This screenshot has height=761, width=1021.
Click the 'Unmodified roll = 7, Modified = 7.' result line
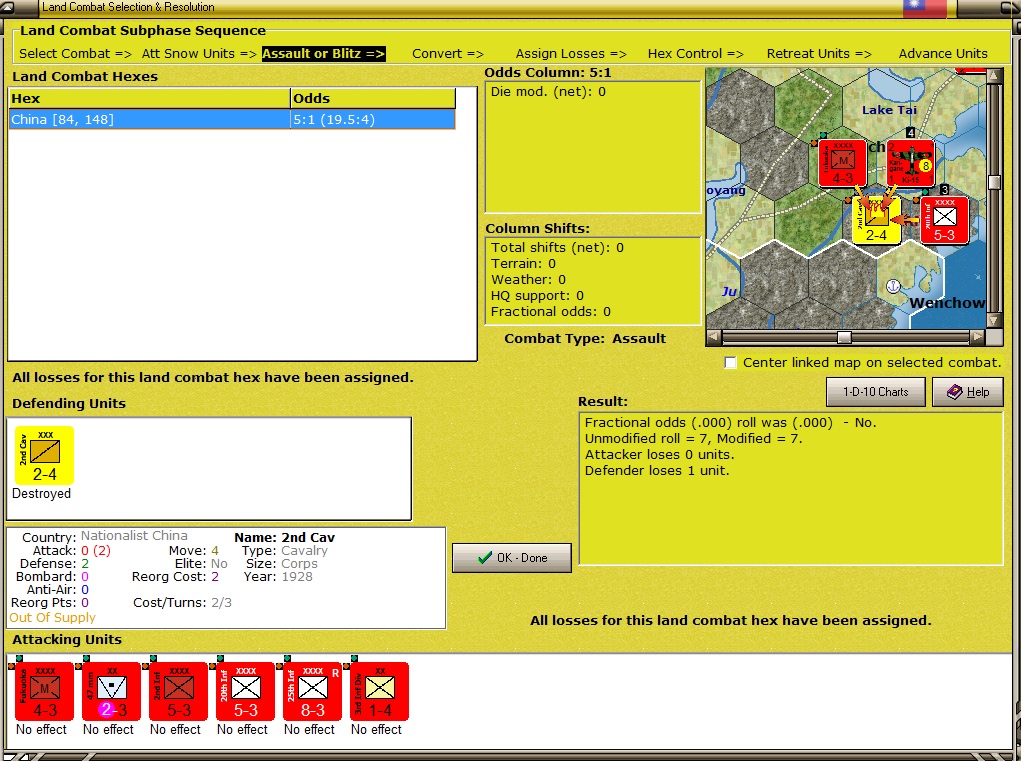click(x=693, y=439)
